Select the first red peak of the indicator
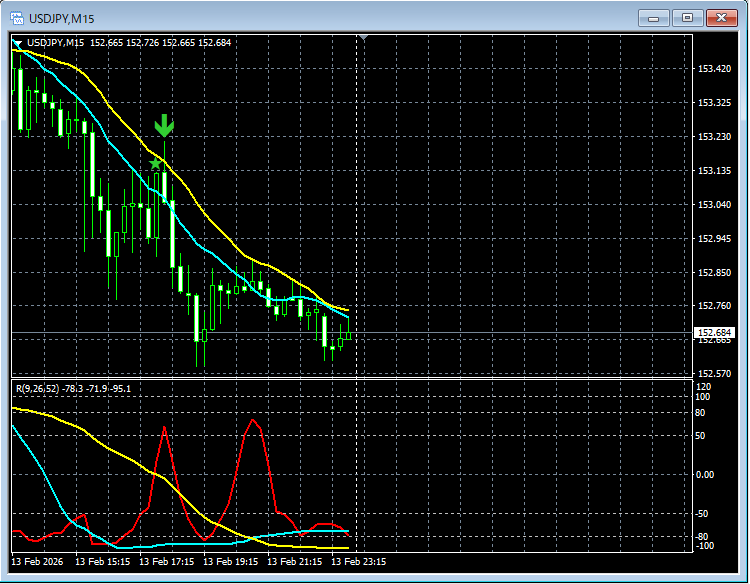This screenshot has height=584, width=750. pos(165,428)
